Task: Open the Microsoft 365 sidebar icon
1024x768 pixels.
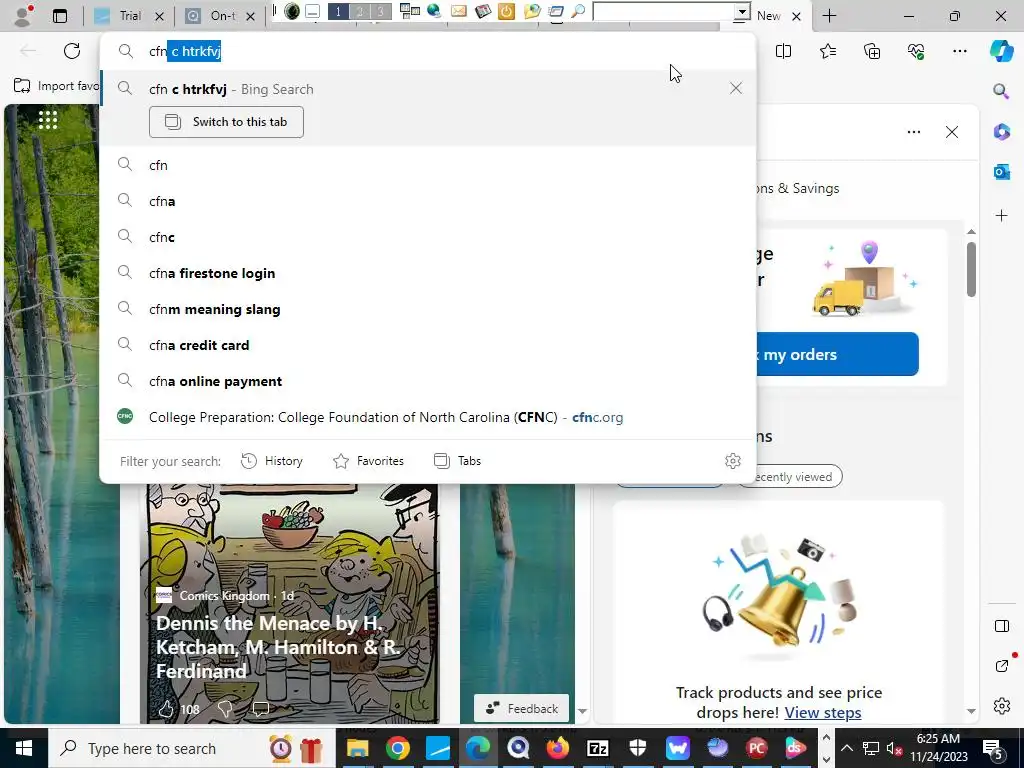Action: (1001, 132)
